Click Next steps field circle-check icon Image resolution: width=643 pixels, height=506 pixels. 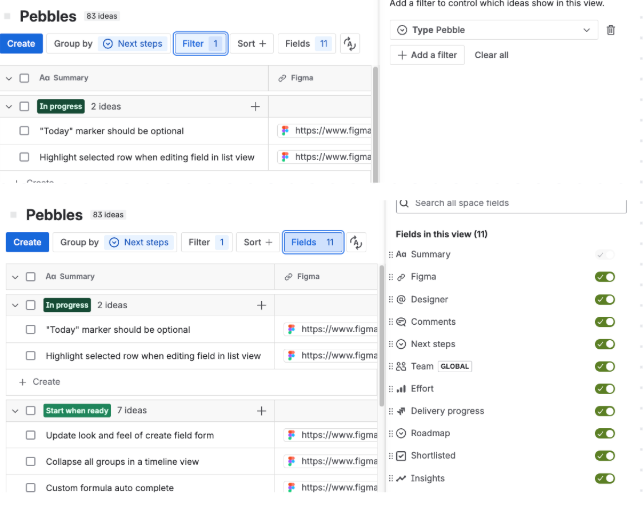[x=401, y=344]
